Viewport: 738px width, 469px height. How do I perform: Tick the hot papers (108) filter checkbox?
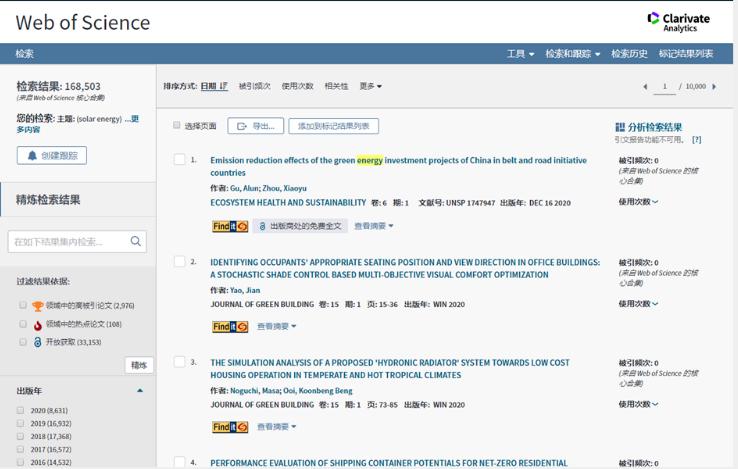(23, 324)
